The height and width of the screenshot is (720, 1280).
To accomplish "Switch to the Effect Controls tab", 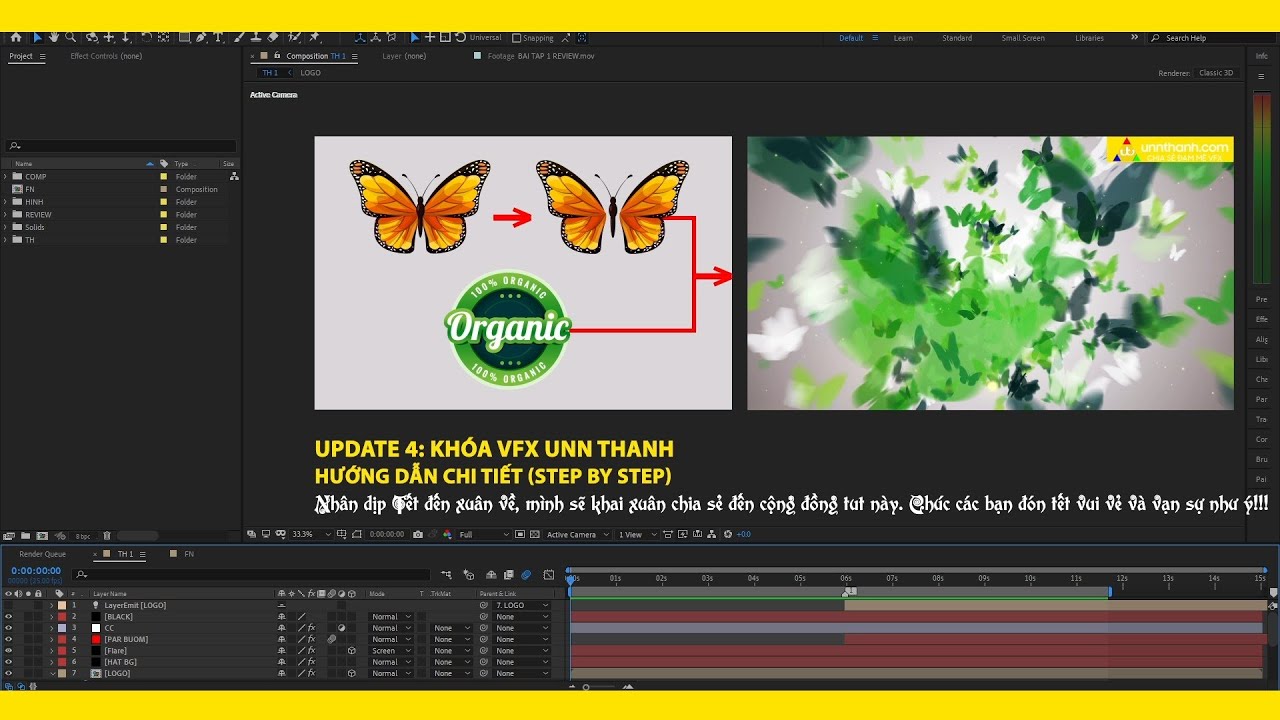I will click(x=106, y=56).
